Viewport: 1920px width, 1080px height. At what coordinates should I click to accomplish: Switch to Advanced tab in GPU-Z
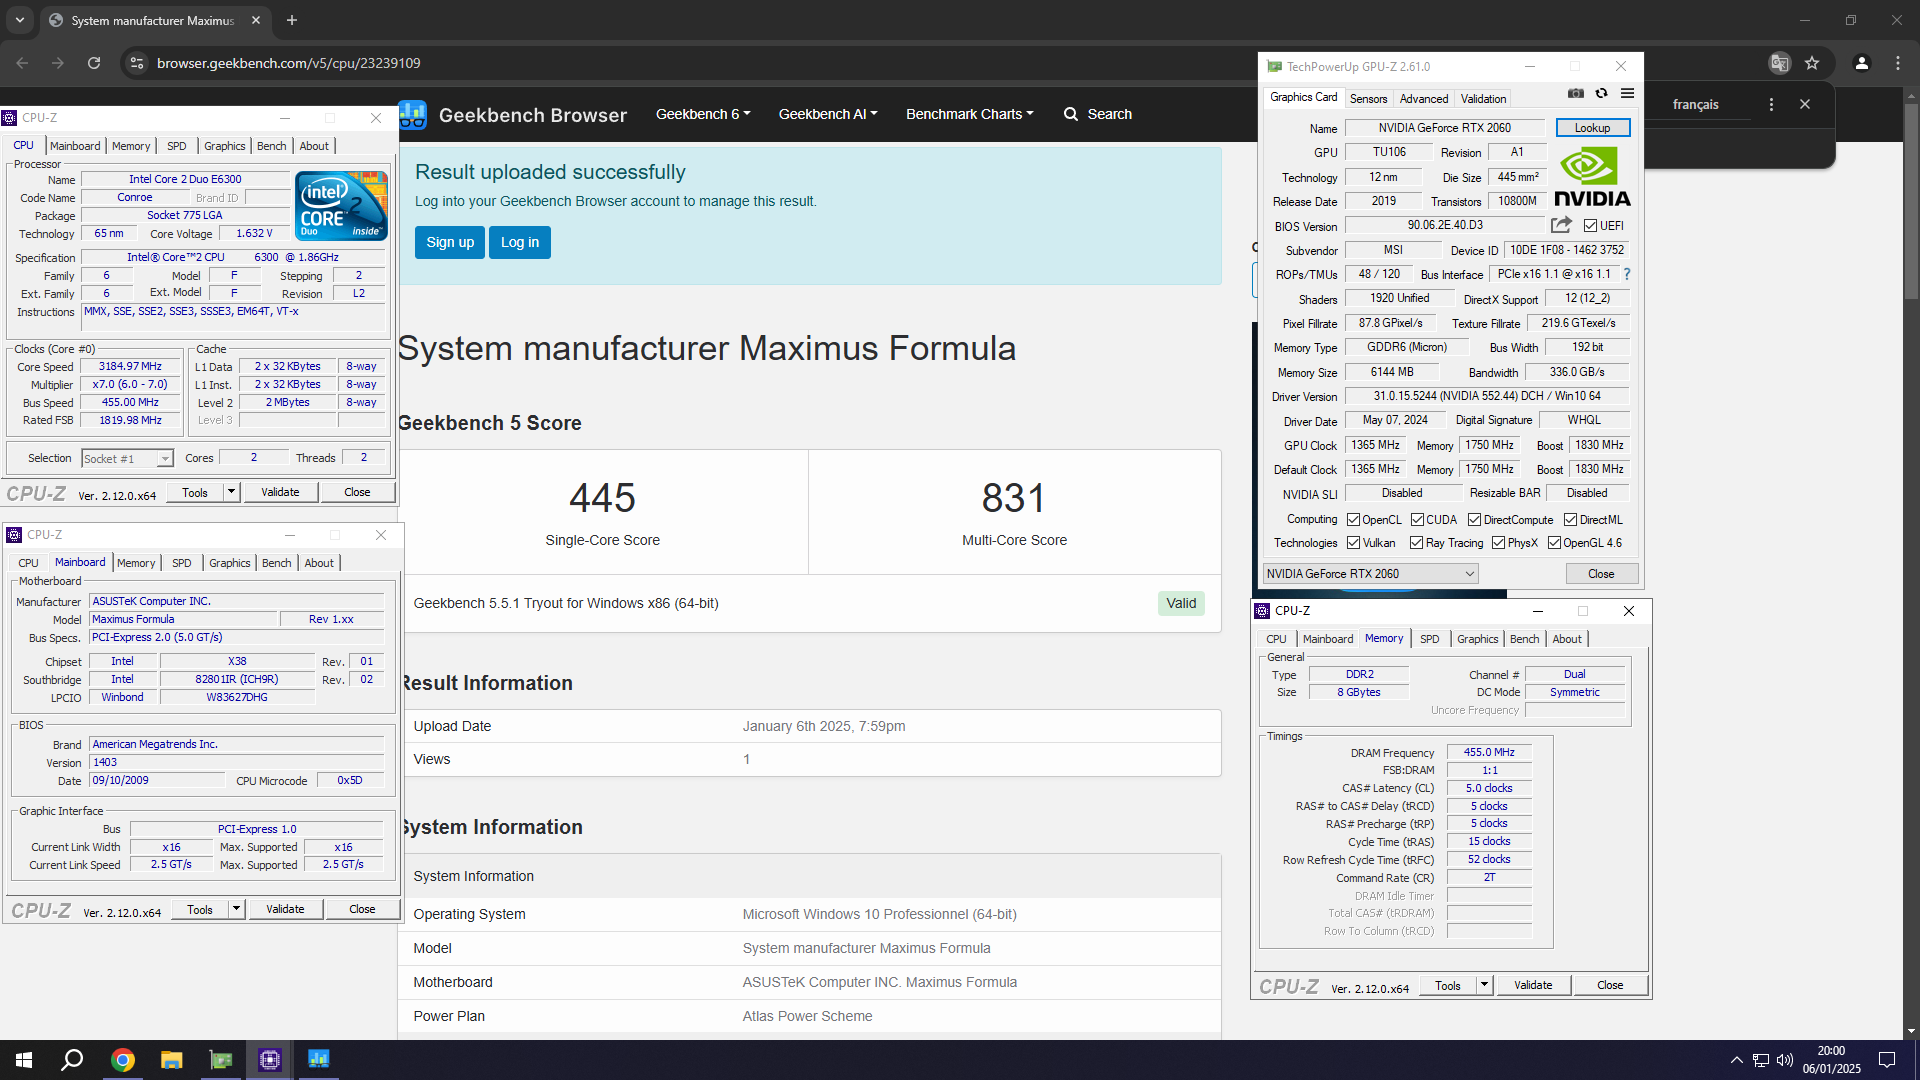(x=1423, y=99)
